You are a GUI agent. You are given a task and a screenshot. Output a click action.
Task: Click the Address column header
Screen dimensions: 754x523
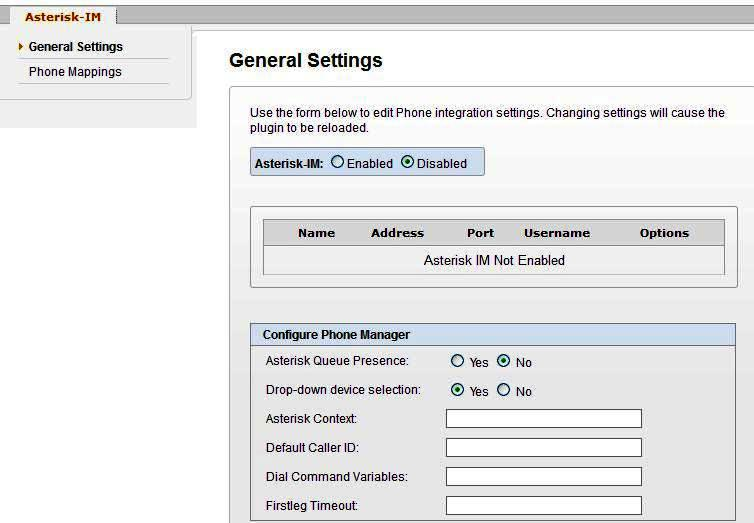pyautogui.click(x=398, y=233)
